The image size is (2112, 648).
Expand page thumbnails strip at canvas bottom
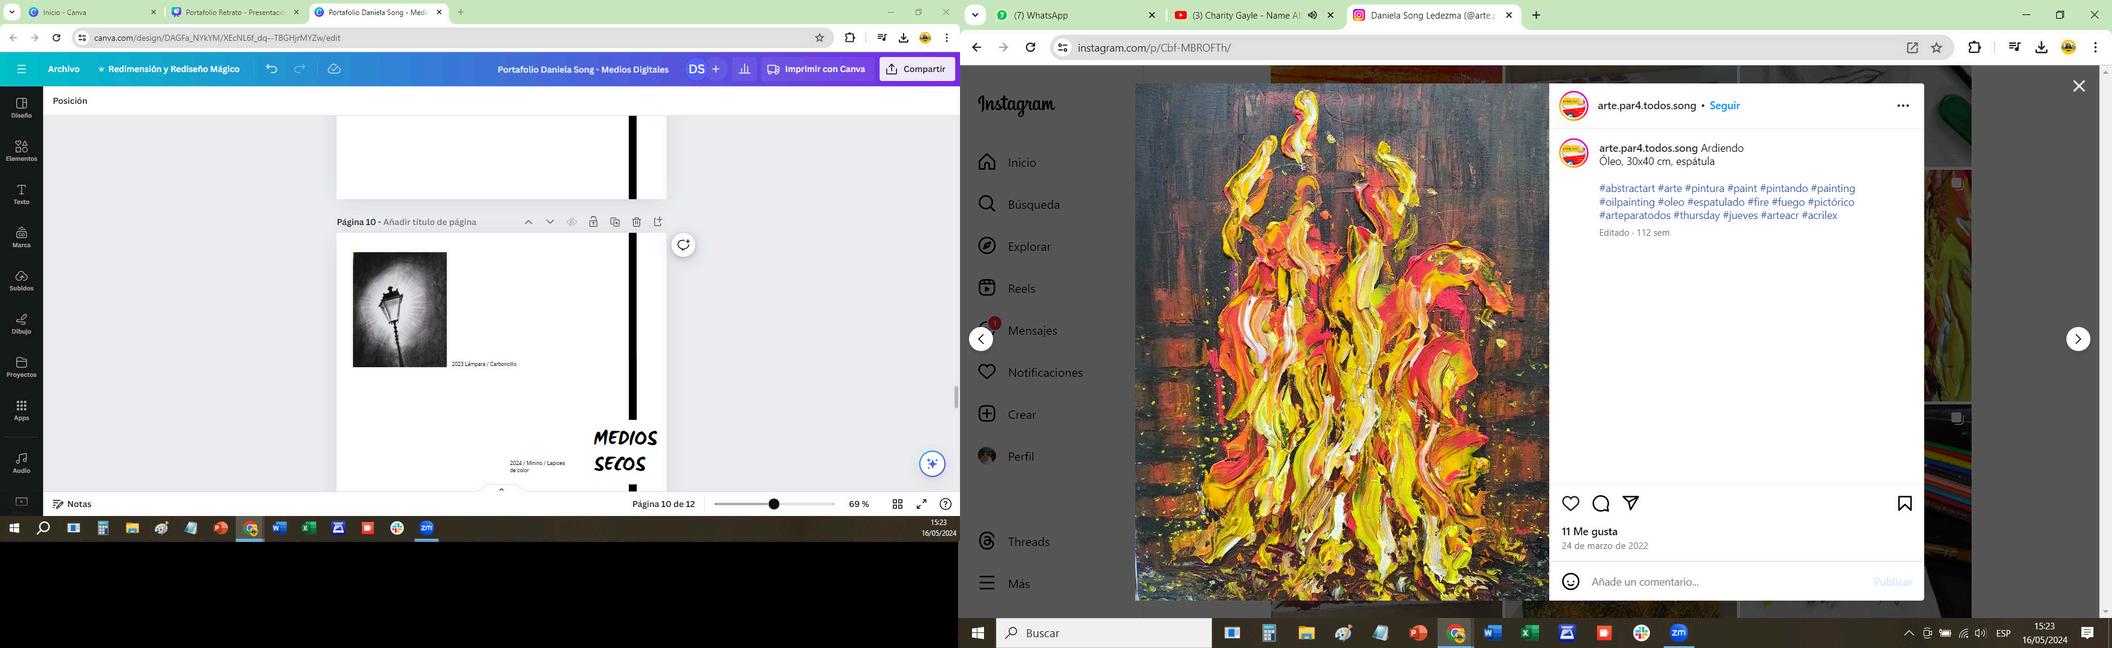pyautogui.click(x=501, y=489)
